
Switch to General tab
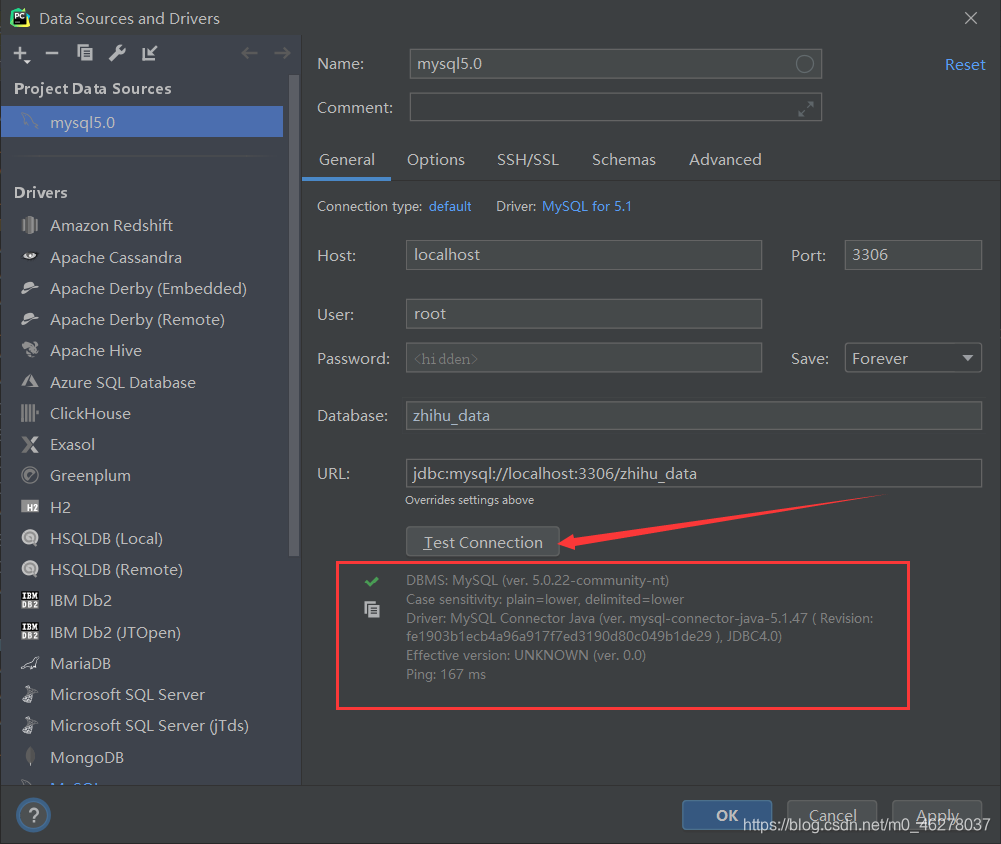pos(347,160)
